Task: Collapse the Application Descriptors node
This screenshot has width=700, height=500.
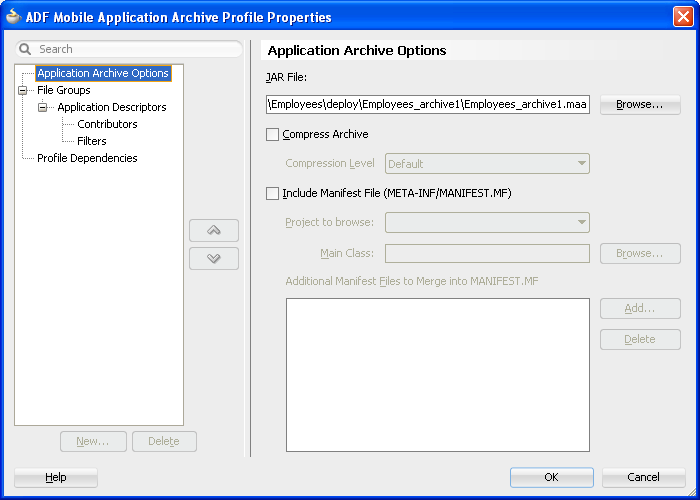Action: pyautogui.click(x=42, y=108)
